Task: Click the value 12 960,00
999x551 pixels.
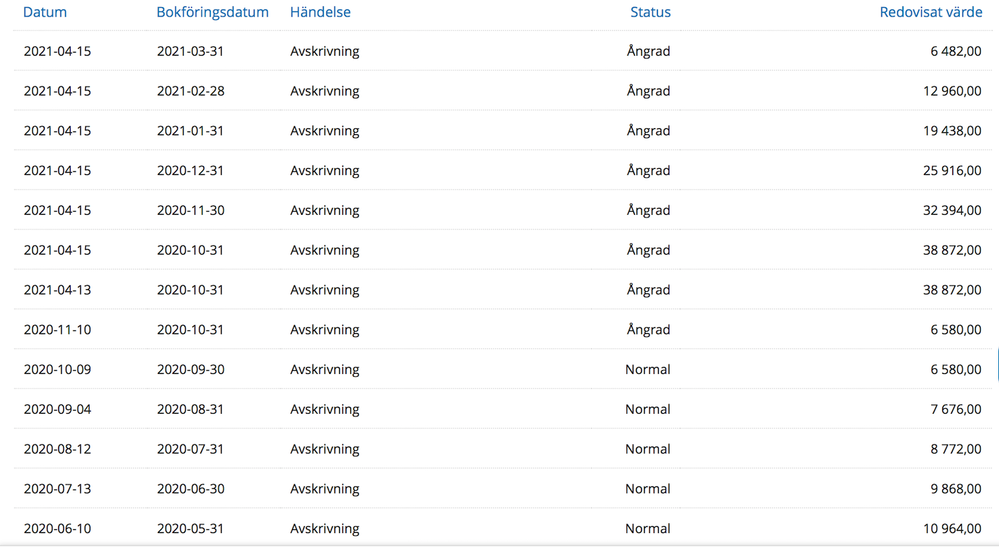Action: [x=952, y=91]
